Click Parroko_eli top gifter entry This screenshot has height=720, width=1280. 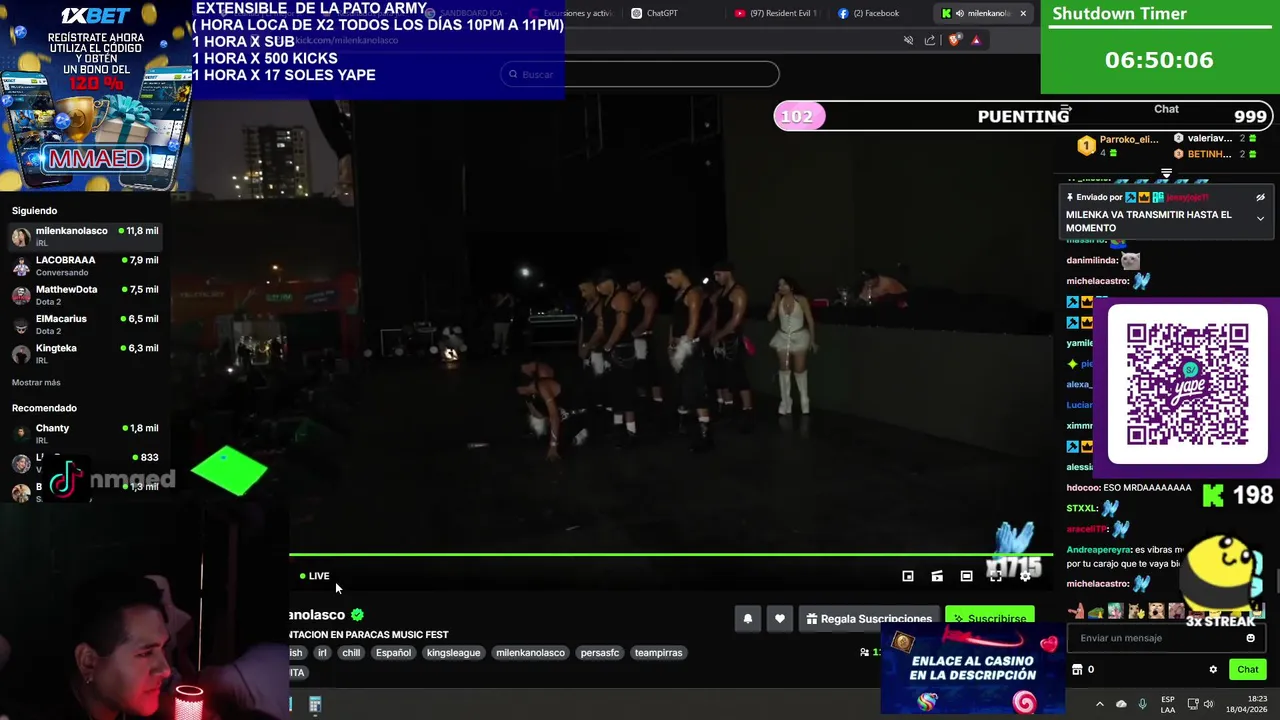[x=1119, y=146]
